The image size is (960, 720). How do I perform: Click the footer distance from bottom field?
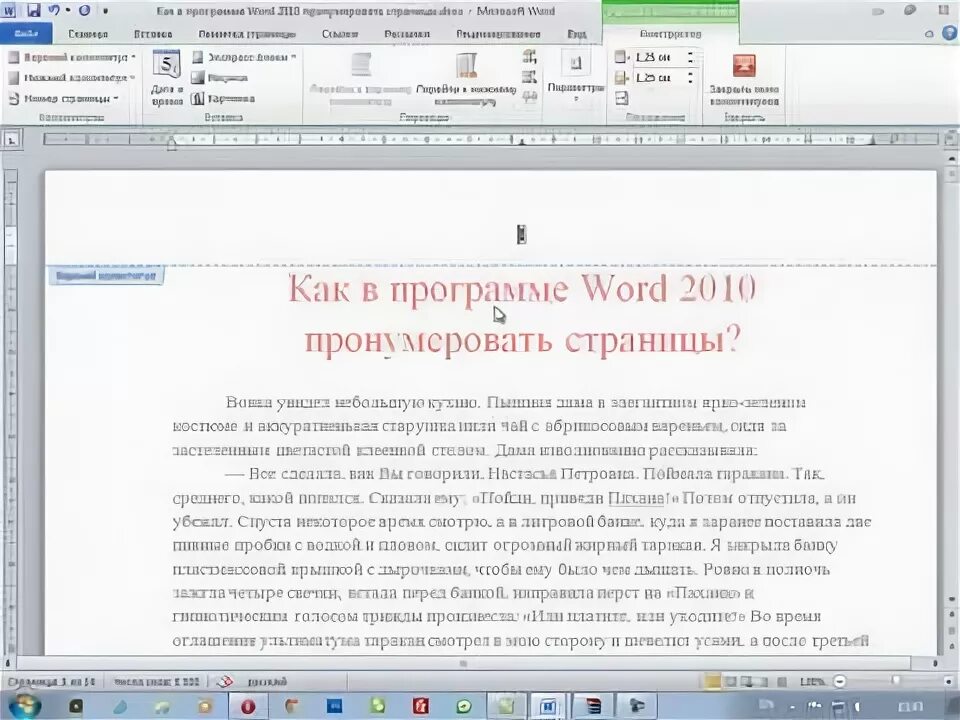pos(658,78)
